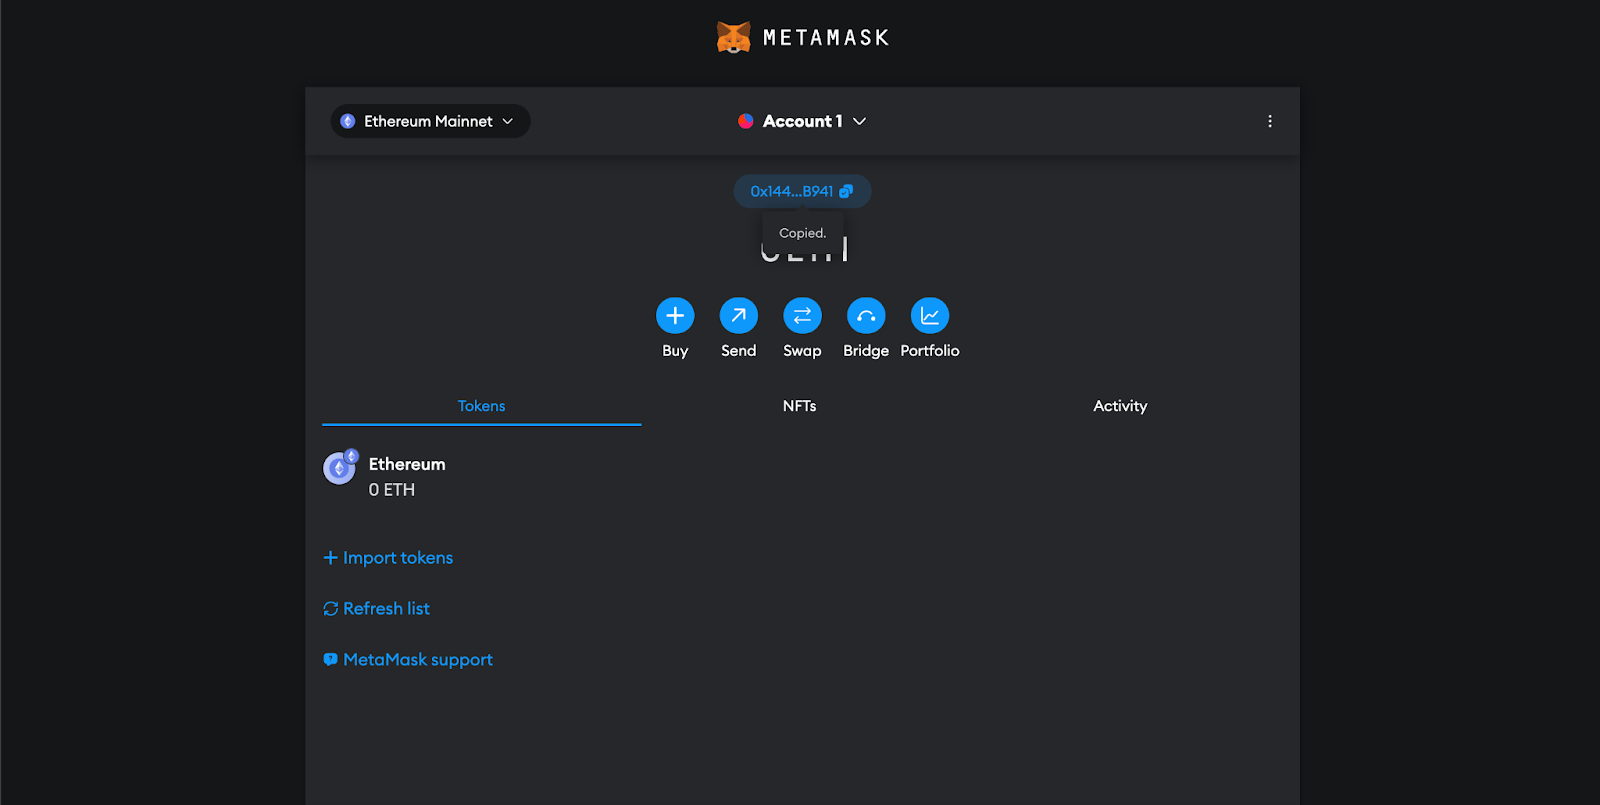Click the copy address icon
Screen dimensions: 1600x805
pyautogui.click(x=846, y=191)
